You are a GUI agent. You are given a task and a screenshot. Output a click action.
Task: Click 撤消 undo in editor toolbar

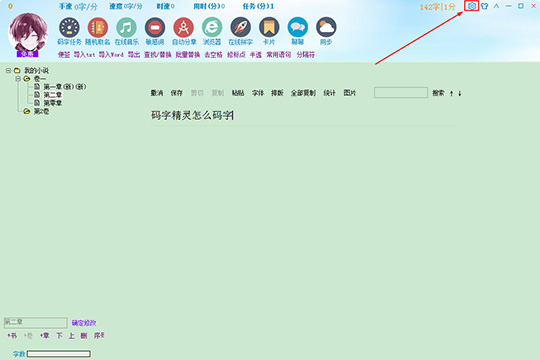coord(157,93)
